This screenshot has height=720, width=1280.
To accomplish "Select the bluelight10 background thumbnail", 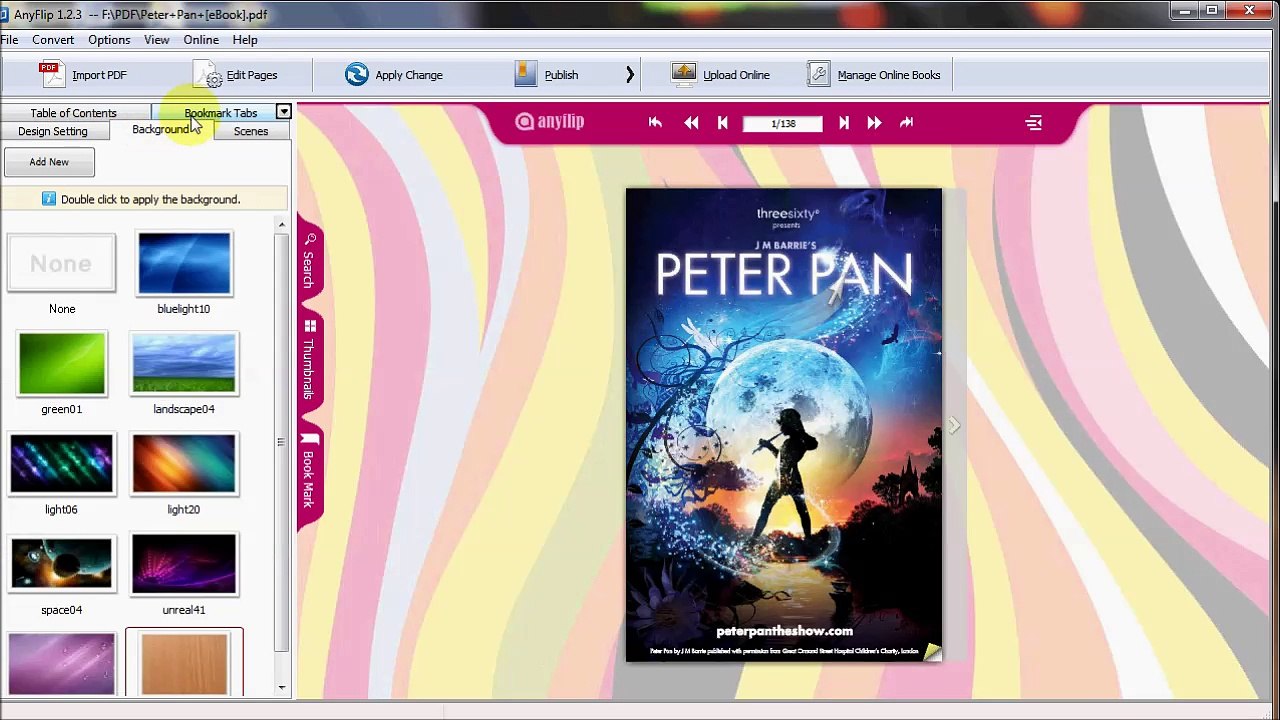I will [x=184, y=263].
